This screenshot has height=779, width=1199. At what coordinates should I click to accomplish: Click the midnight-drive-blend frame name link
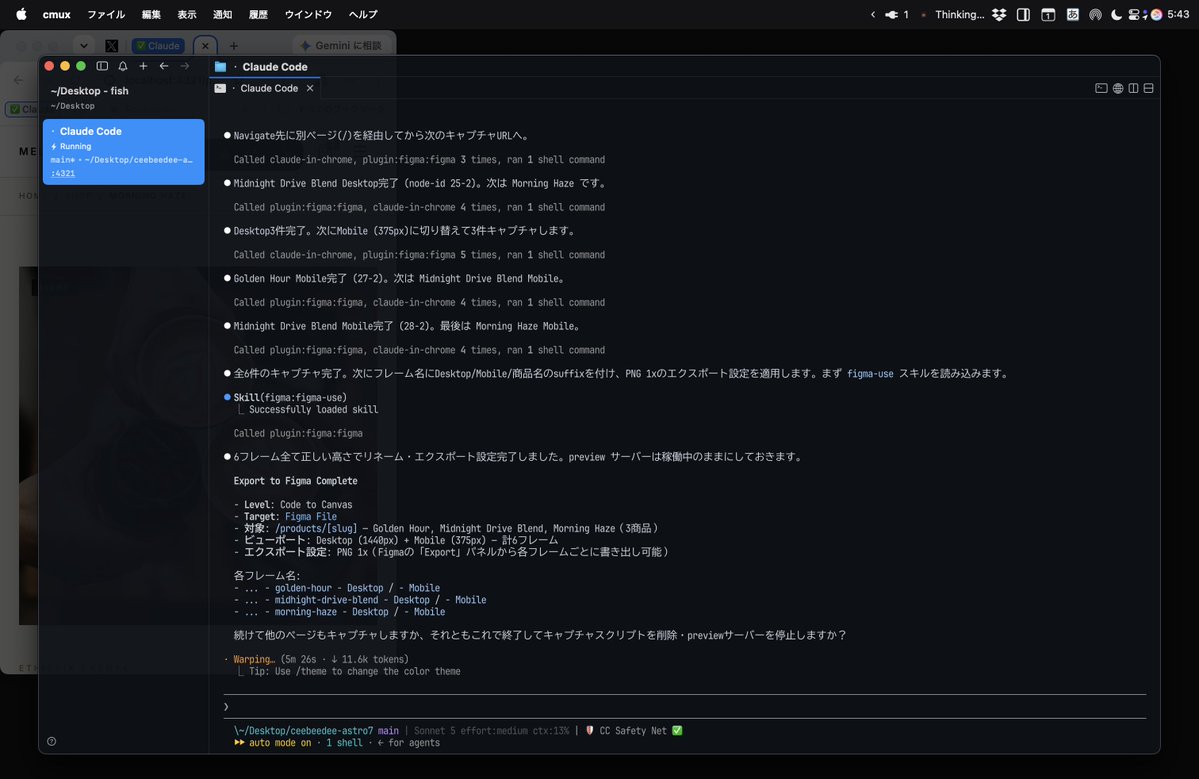[x=327, y=600]
